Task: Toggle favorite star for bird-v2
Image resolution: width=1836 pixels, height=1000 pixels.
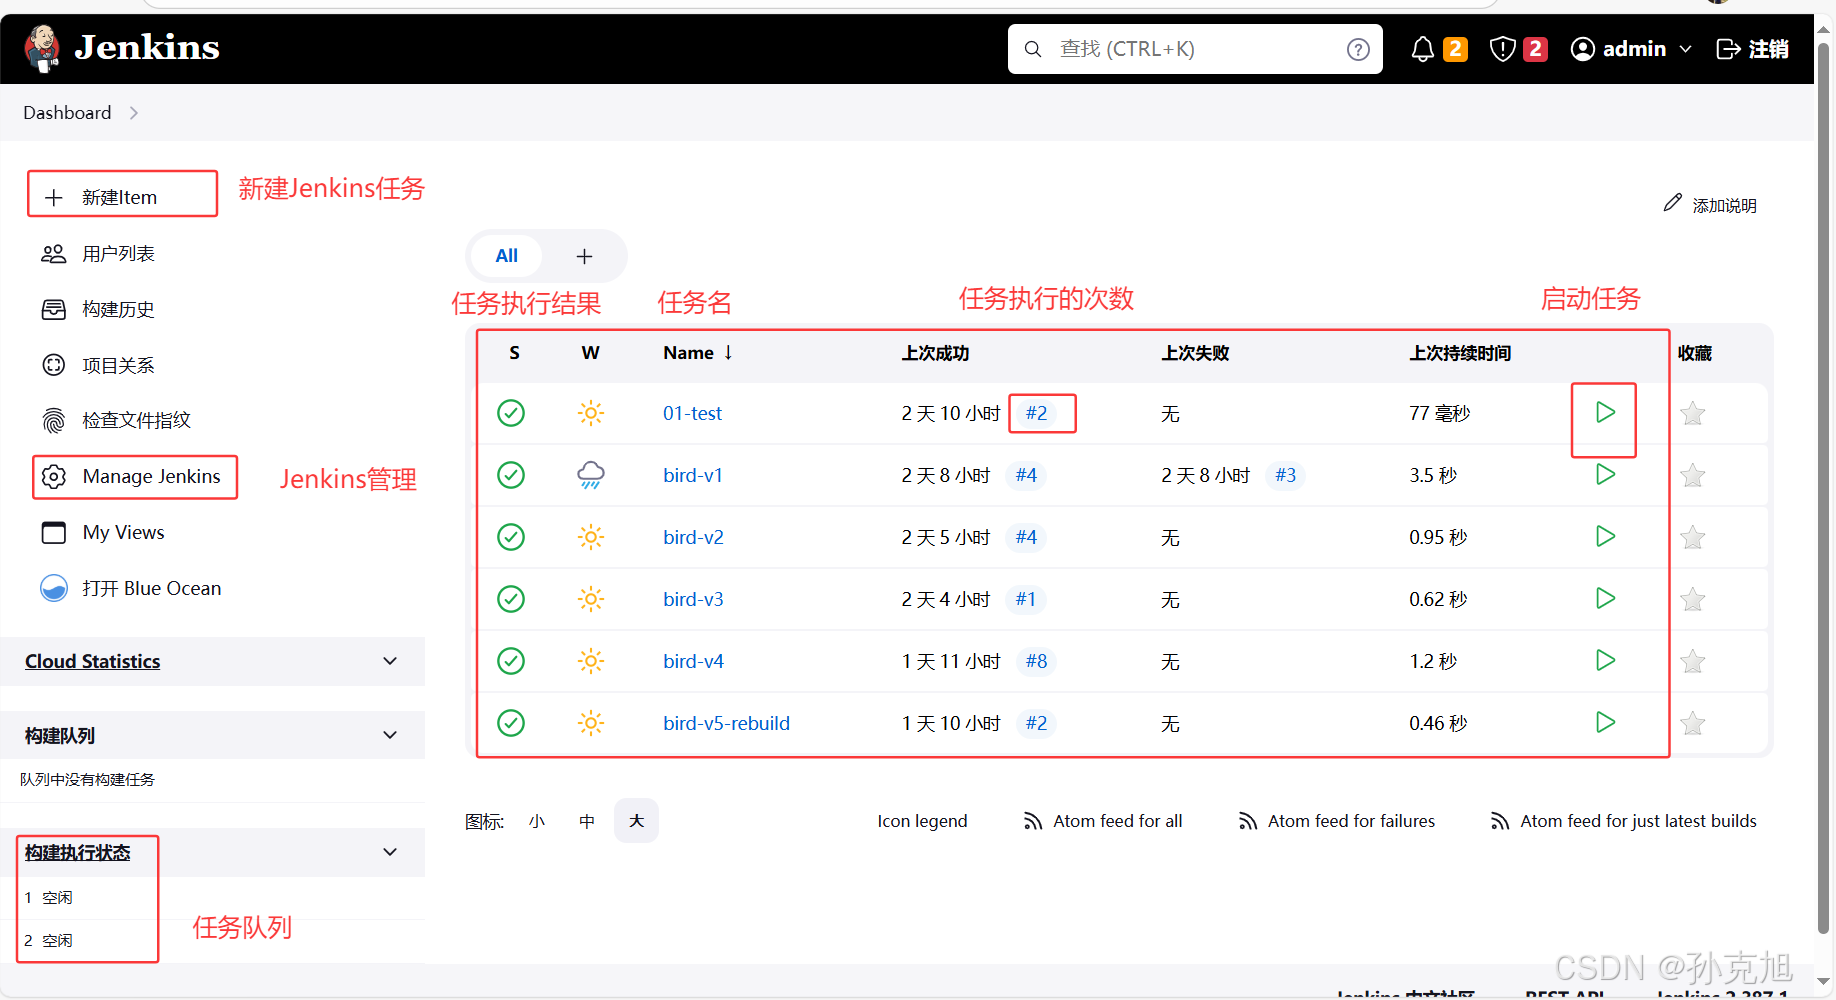Action: (x=1692, y=537)
